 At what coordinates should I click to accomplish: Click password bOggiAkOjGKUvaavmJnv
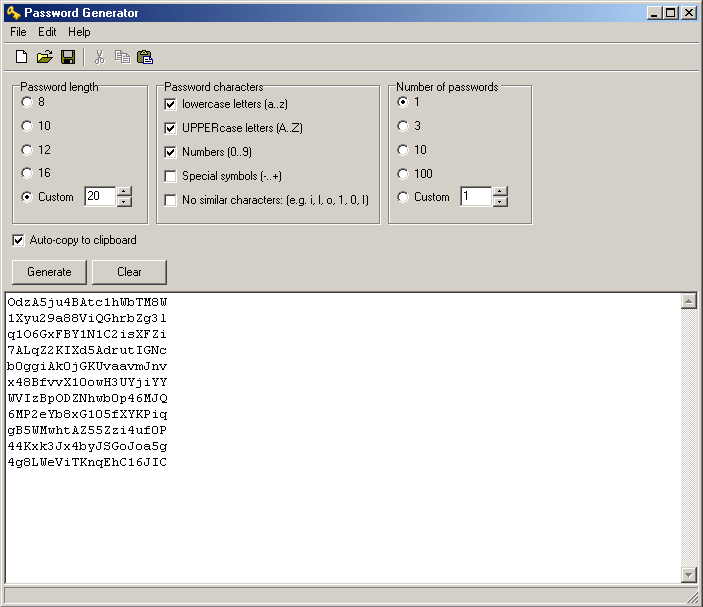87,366
